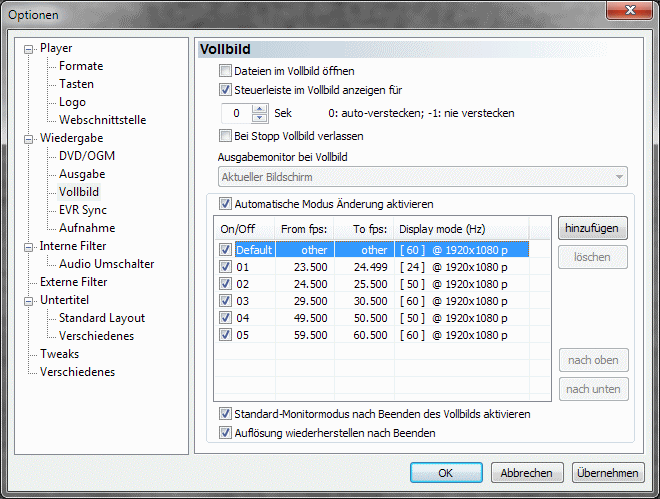Toggle 'Automatische Modus Änderung aktivieren' checkbox
This screenshot has width=660, height=499.
[x=225, y=204]
